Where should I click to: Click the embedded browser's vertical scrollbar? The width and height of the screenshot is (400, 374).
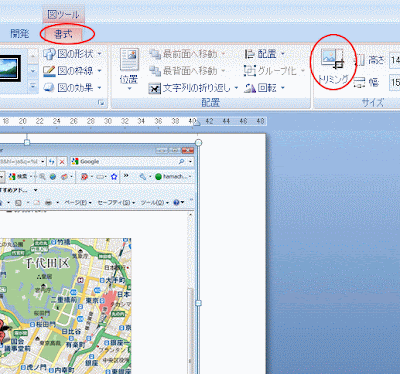[191, 293]
